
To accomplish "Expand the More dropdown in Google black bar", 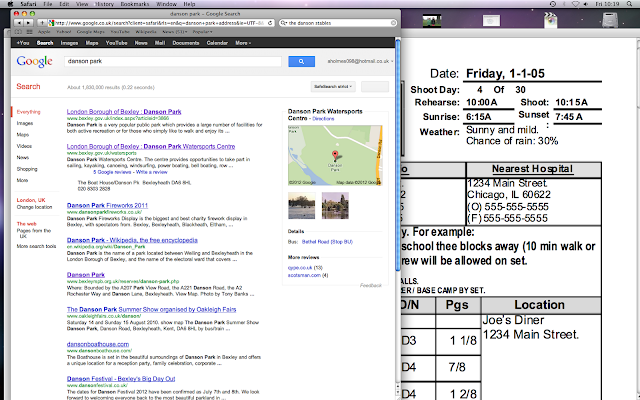I will pos(243,43).
